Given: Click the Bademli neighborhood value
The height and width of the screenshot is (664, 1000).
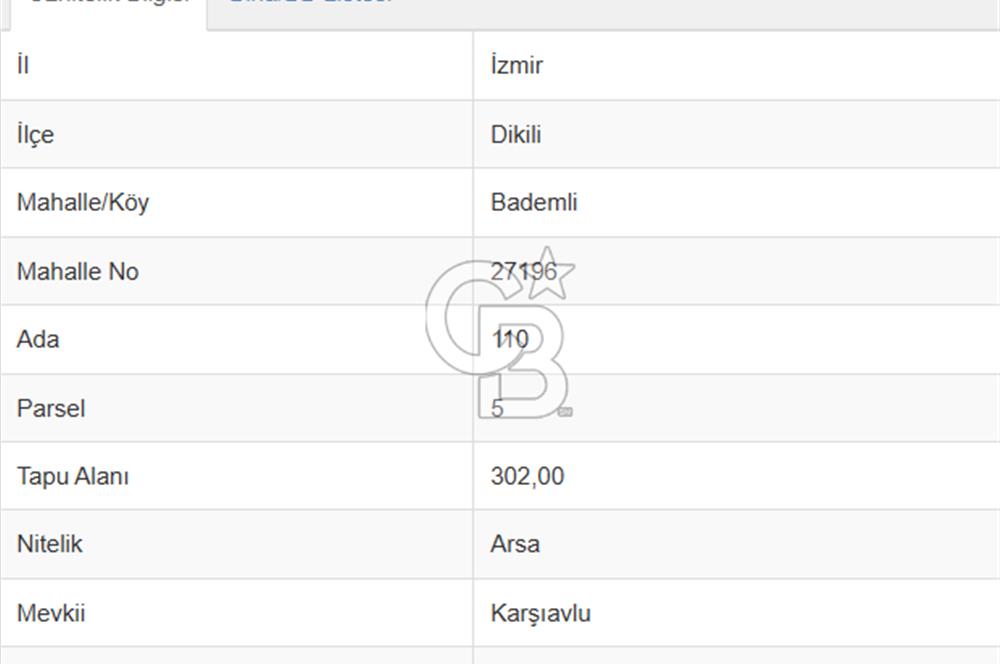Looking at the screenshot, I should click(x=534, y=203).
